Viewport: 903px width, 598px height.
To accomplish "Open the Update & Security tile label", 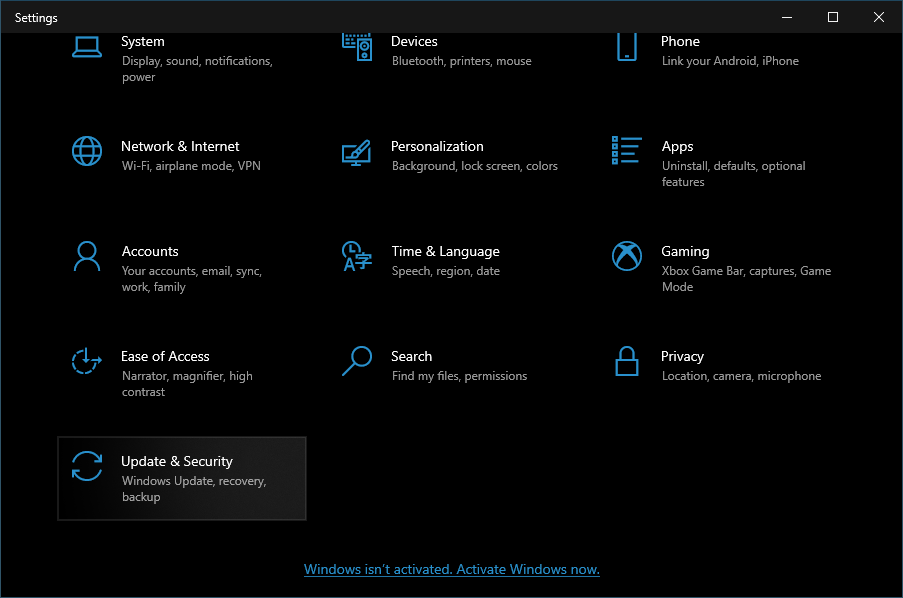I will [177, 461].
